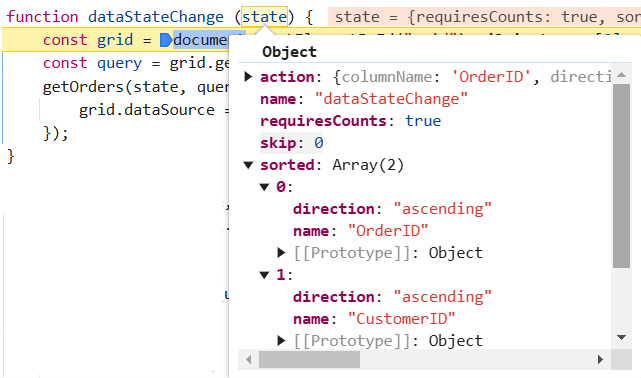Click the requiresCounts: true property
641x378 pixels.
tap(350, 121)
